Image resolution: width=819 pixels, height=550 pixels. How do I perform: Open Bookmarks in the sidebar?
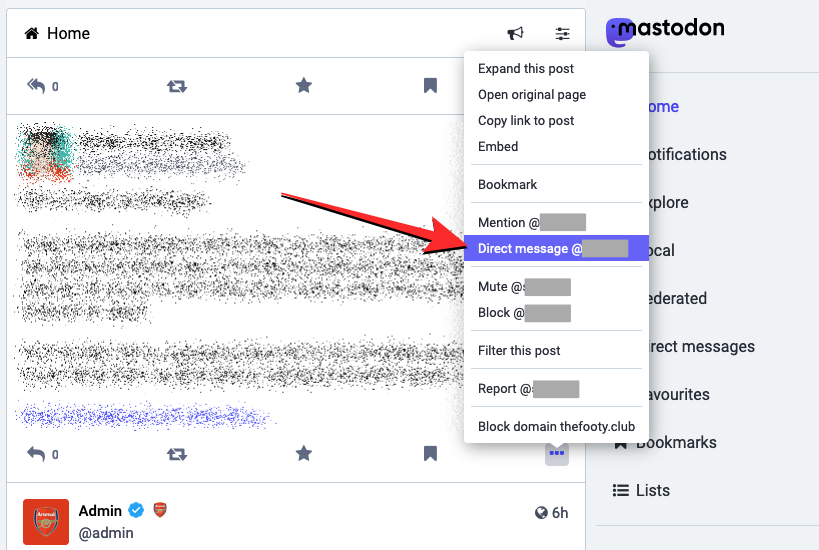point(676,443)
